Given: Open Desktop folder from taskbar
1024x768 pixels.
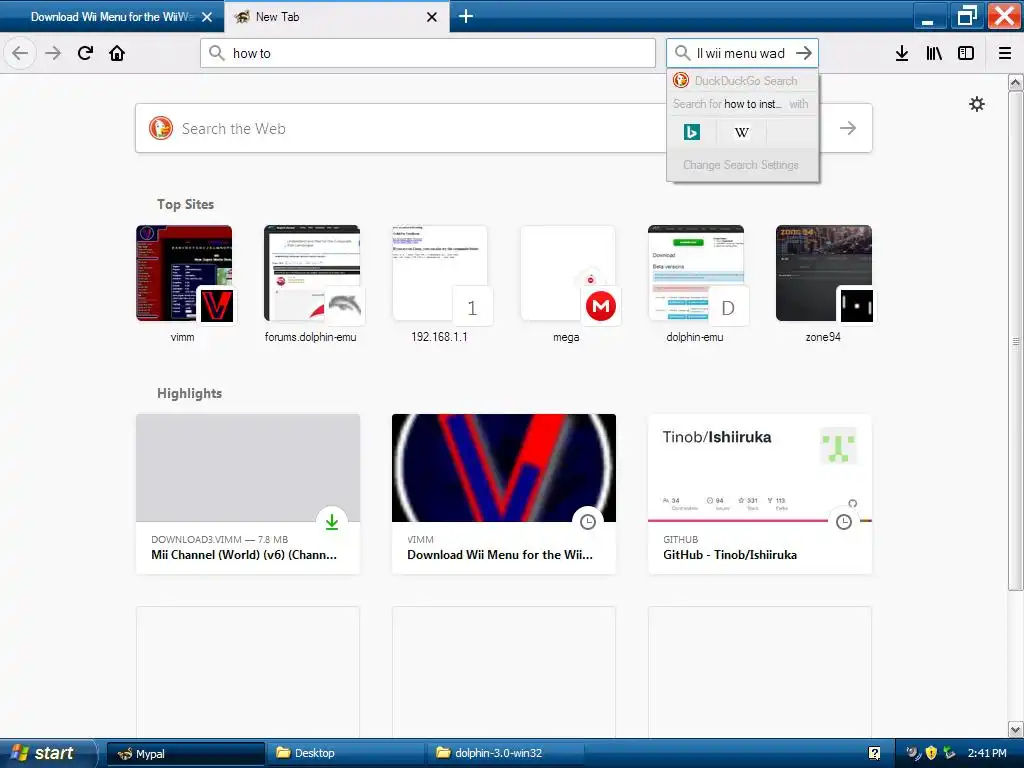Looking at the screenshot, I should point(345,754).
